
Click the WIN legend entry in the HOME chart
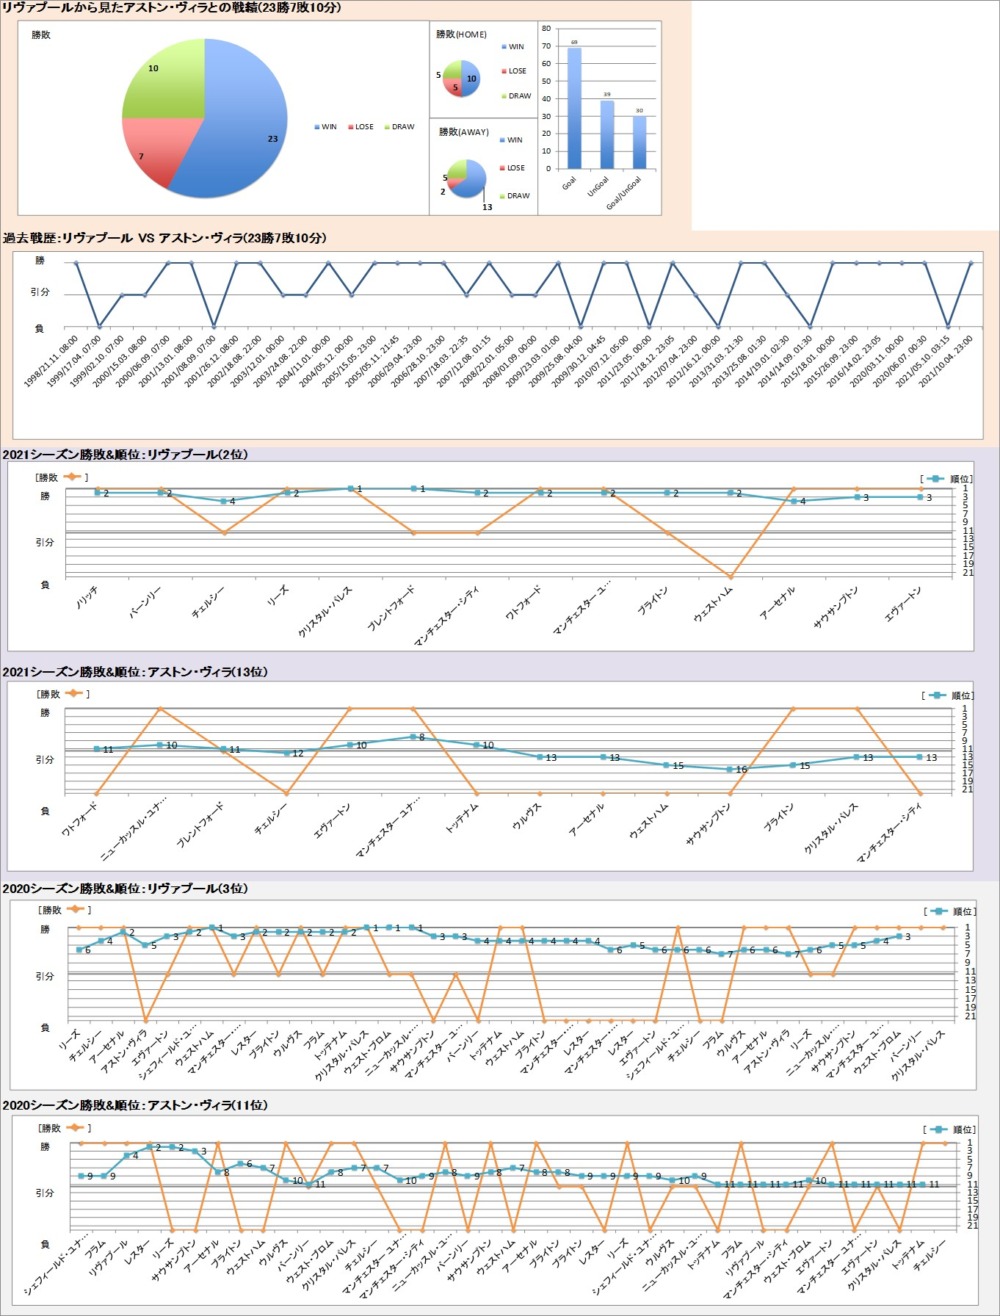513,46
